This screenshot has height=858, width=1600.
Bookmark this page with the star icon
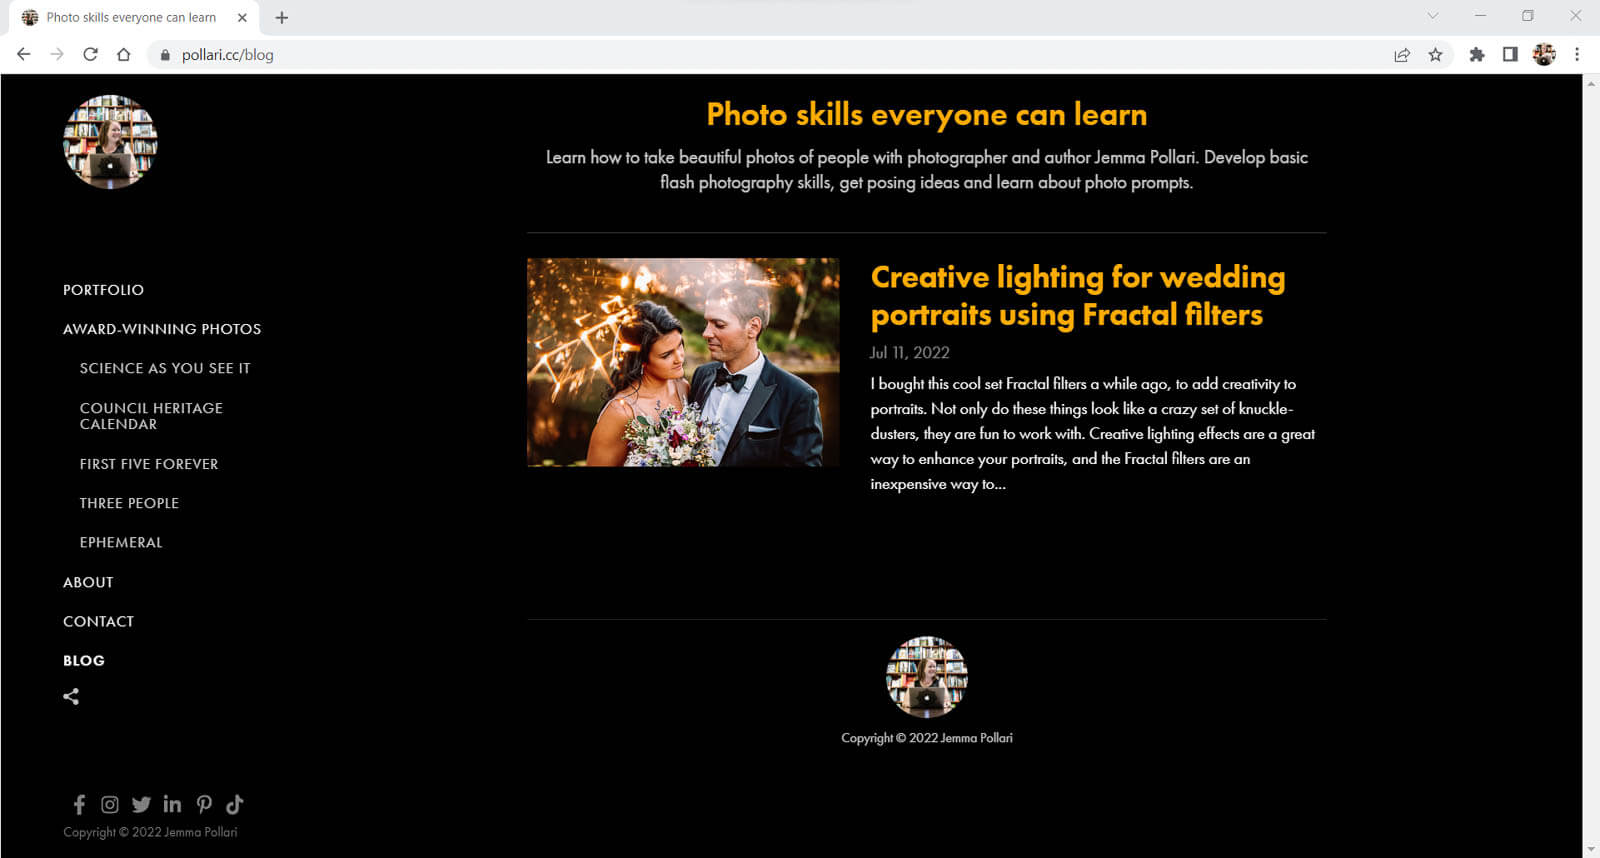(x=1435, y=55)
